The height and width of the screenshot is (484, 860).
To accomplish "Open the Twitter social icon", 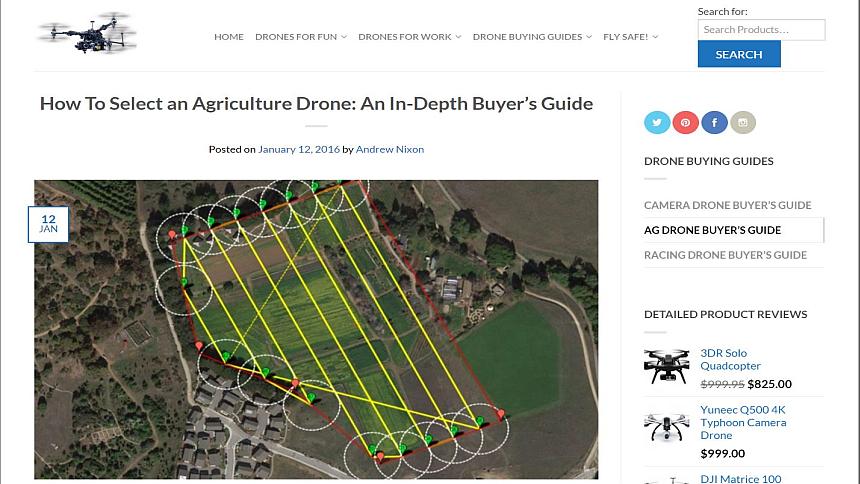I will tap(657, 122).
